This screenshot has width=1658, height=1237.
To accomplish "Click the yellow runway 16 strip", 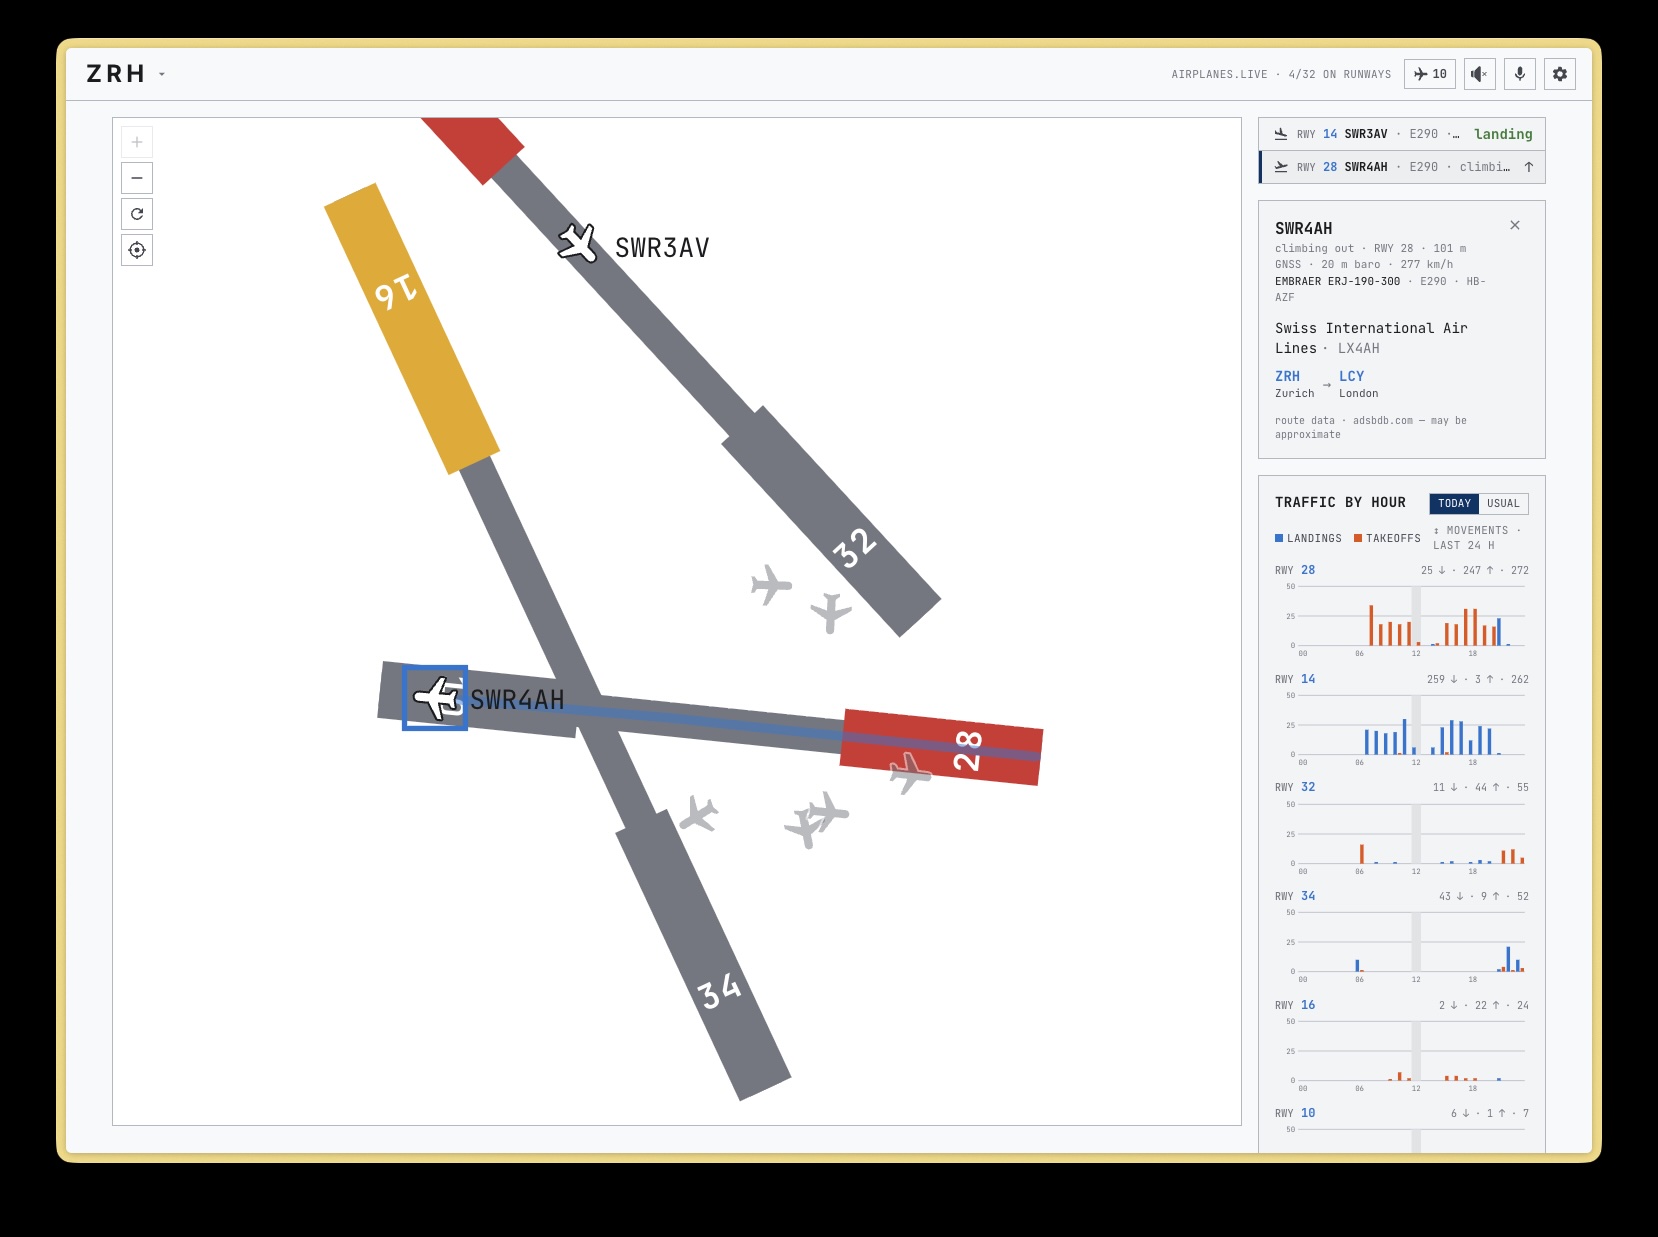I will click(x=412, y=328).
